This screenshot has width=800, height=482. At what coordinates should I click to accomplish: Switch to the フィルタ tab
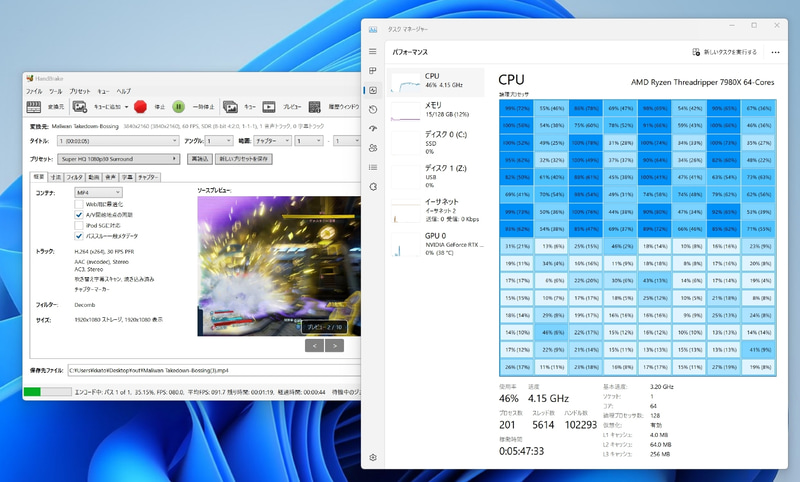pos(74,177)
